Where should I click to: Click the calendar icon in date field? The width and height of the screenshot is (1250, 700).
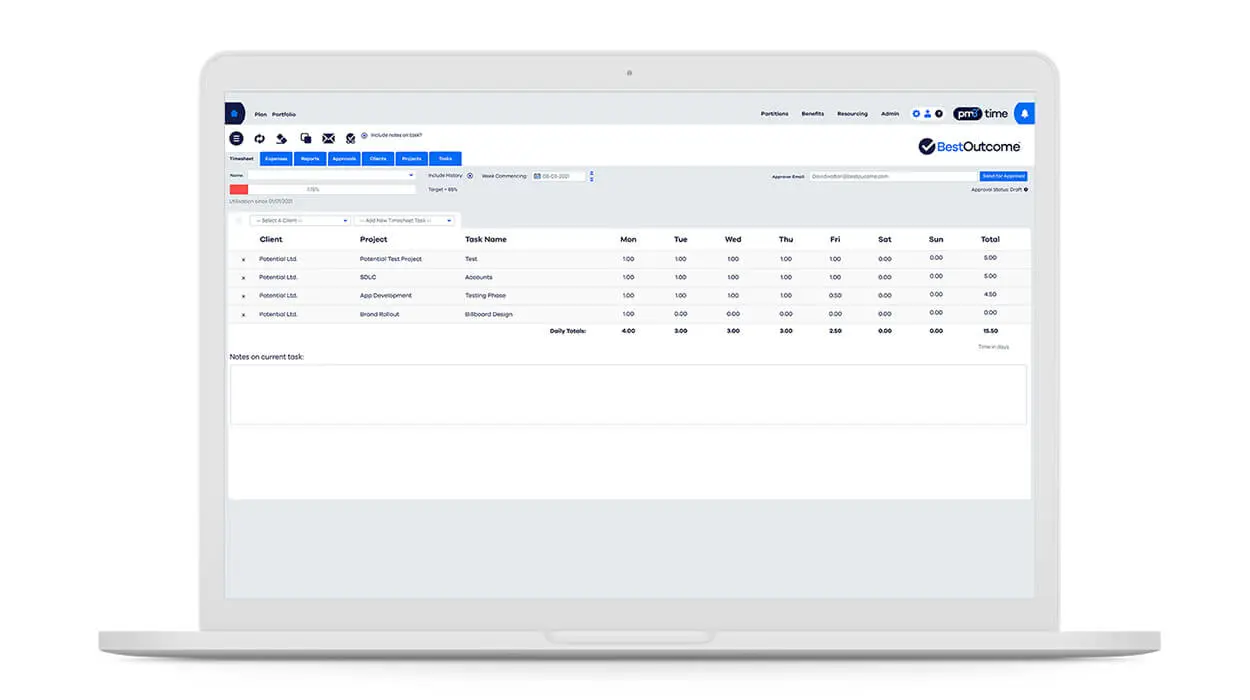point(537,176)
